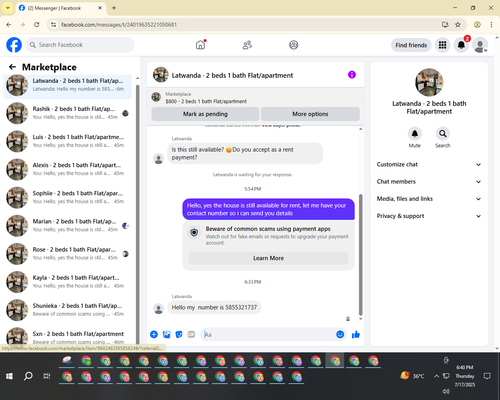Click the conversation list scrollbar

coord(137,213)
